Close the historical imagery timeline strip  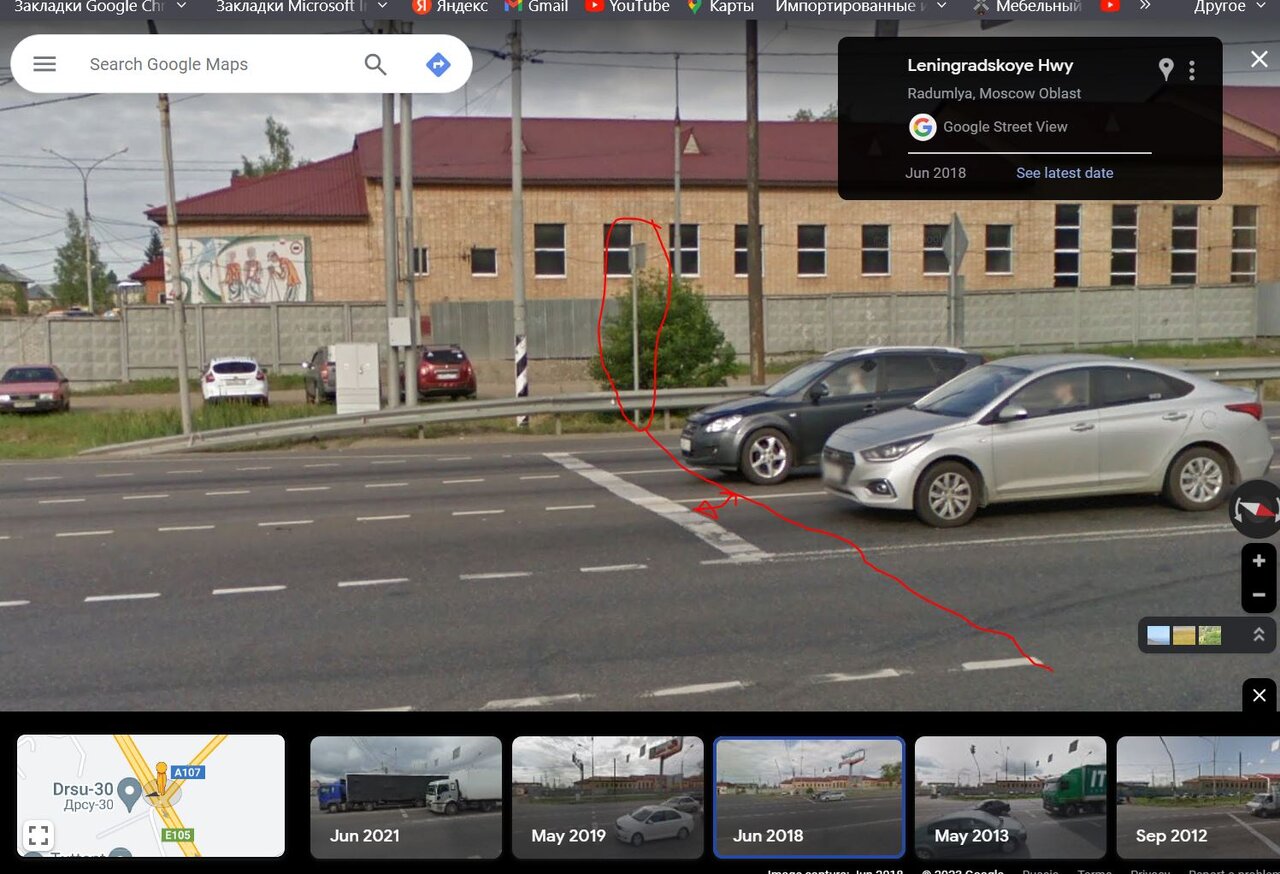point(1259,695)
